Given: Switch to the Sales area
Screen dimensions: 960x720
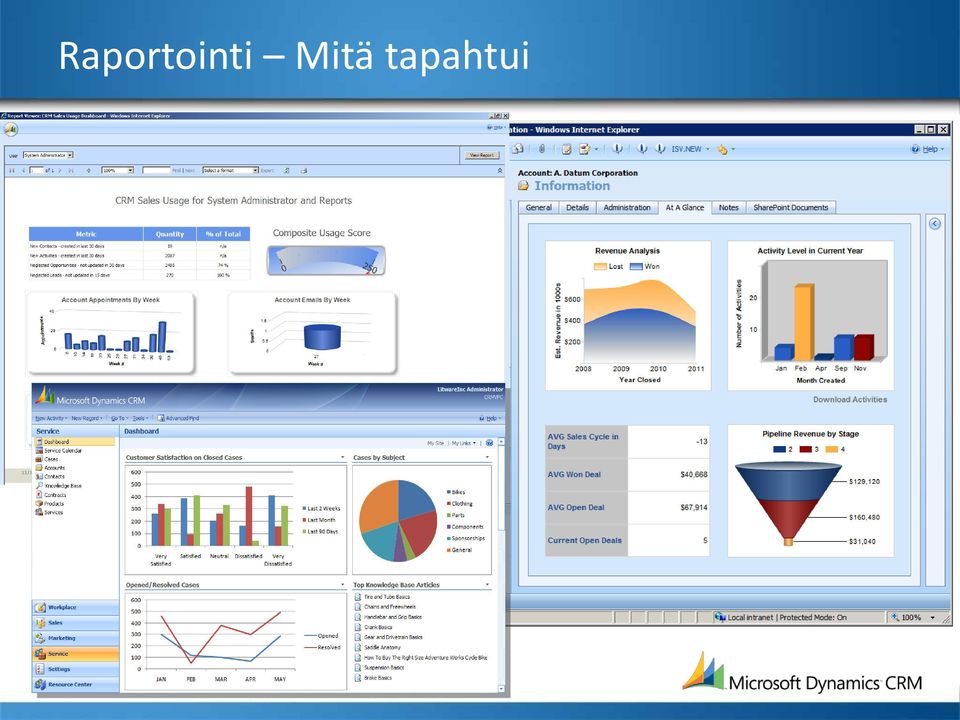Looking at the screenshot, I should point(76,623).
